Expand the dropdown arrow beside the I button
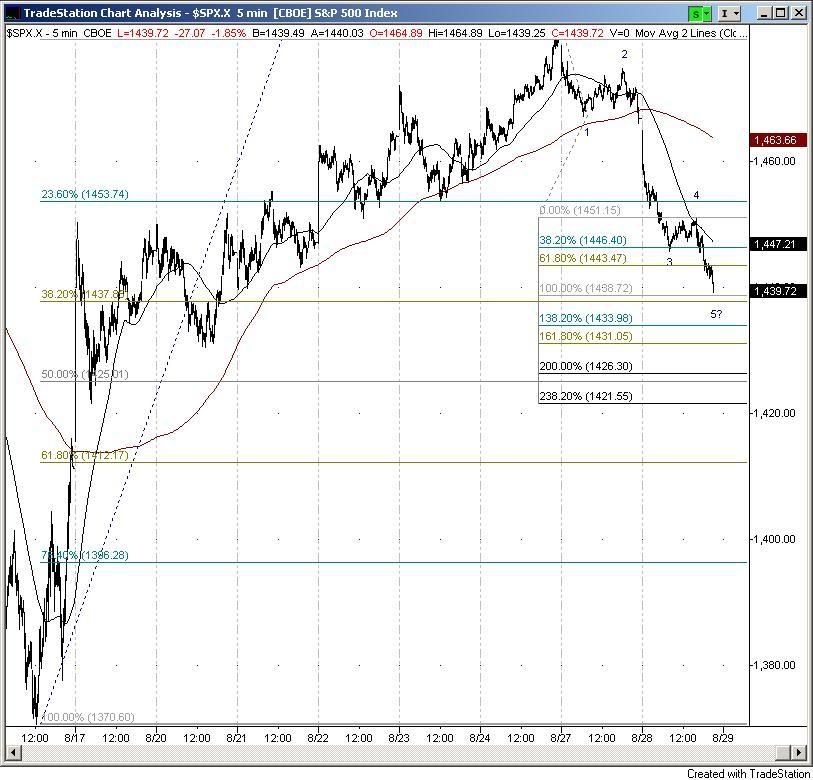The height and width of the screenshot is (780, 813). [x=738, y=13]
